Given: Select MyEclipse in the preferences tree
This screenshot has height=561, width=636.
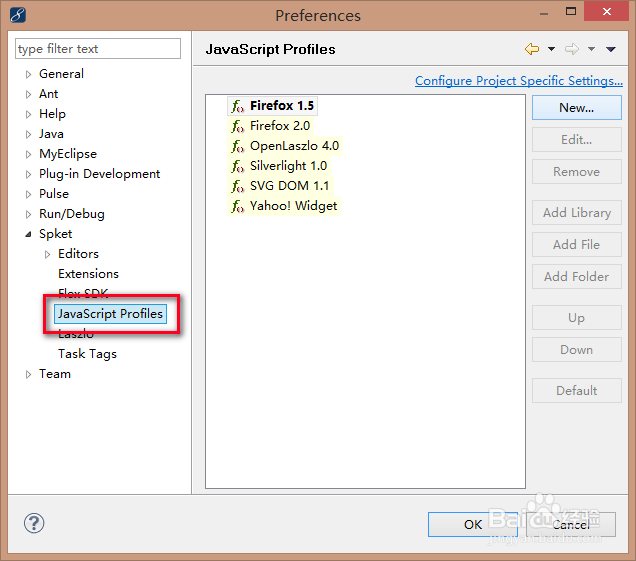Looking at the screenshot, I should [x=68, y=154].
